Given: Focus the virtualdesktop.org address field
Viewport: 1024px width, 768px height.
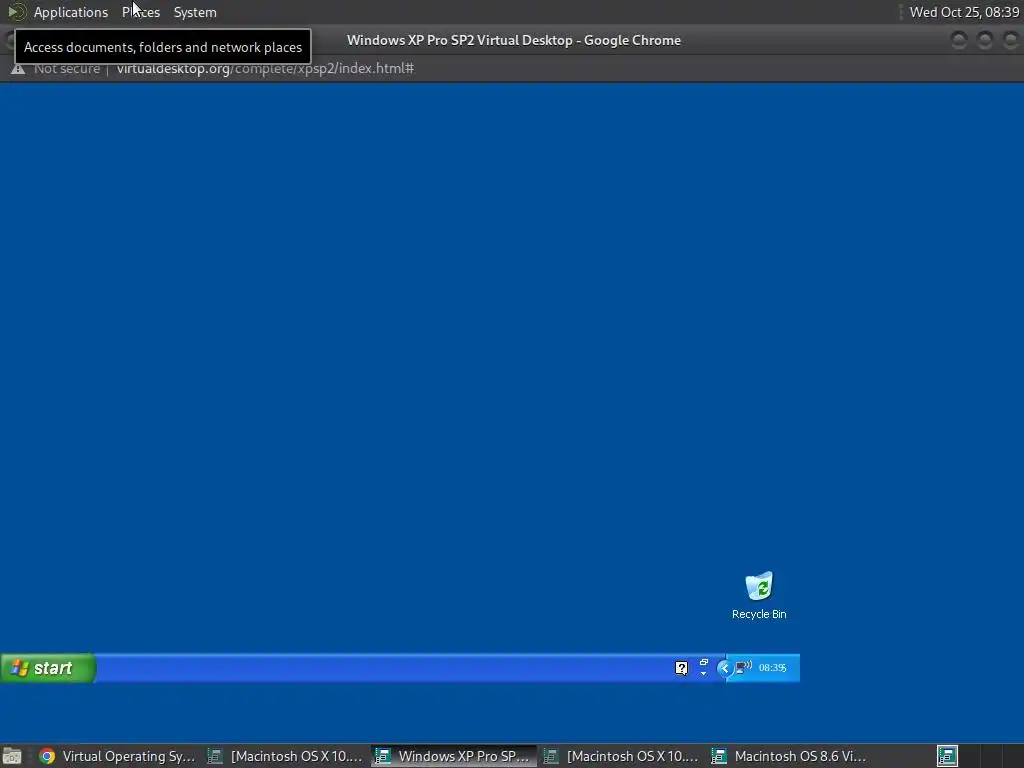Looking at the screenshot, I should 265,69.
